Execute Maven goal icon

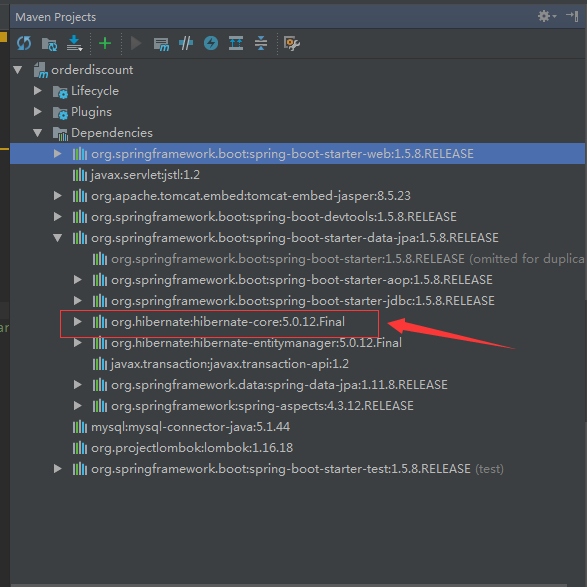pos(161,44)
